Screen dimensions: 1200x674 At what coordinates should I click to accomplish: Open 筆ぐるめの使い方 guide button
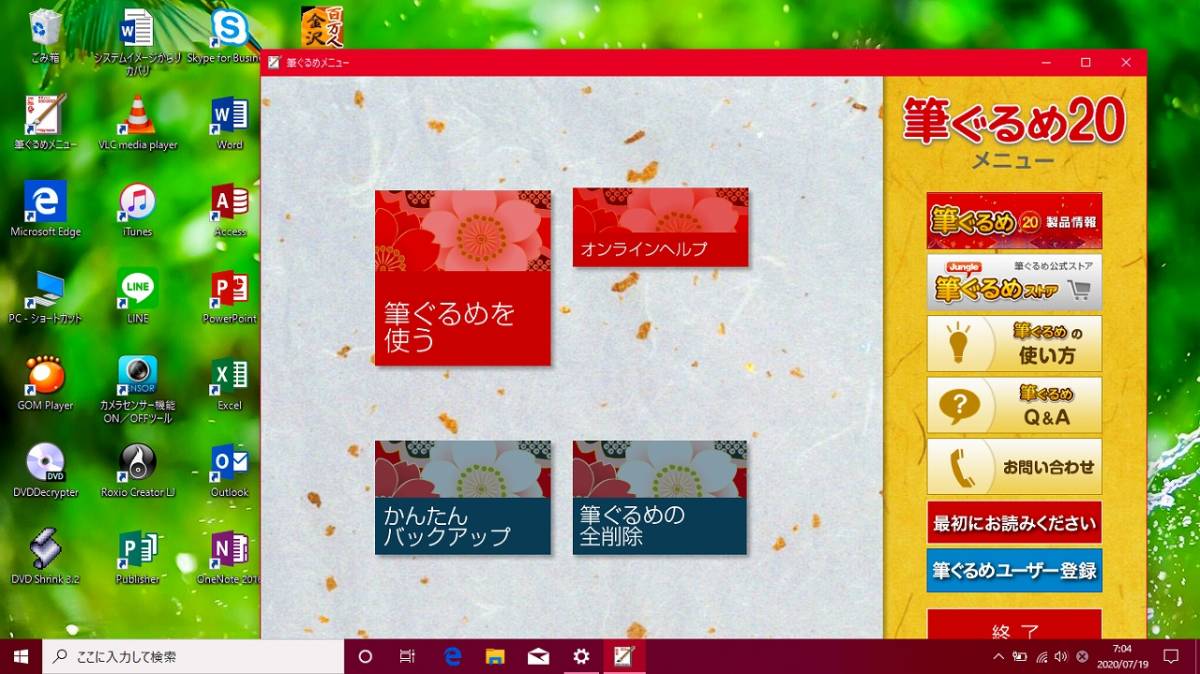pyautogui.click(x=1014, y=343)
